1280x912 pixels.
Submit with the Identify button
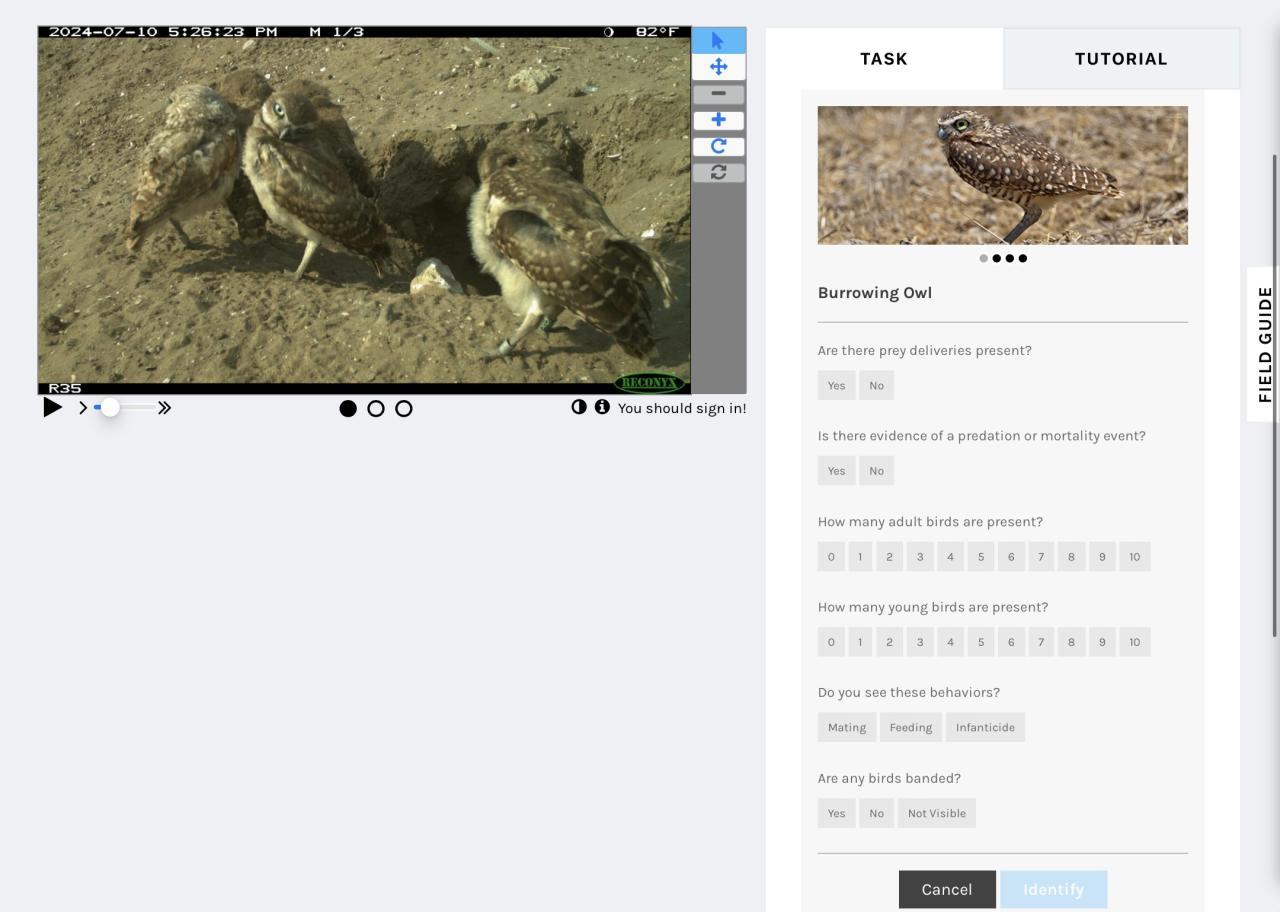pyautogui.click(x=1053, y=890)
